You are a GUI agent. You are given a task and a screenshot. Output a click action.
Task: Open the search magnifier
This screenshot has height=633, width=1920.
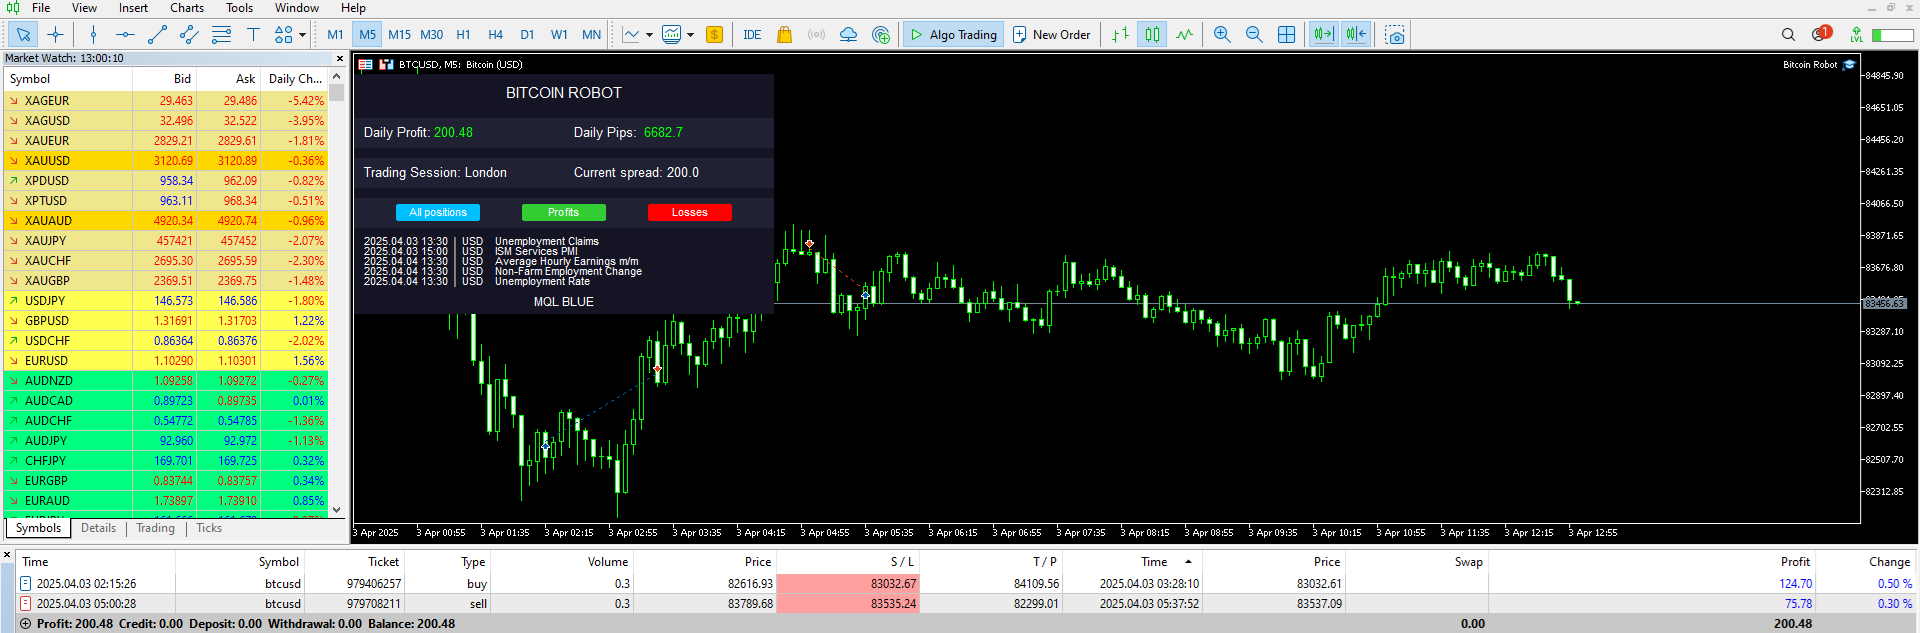tap(1788, 35)
